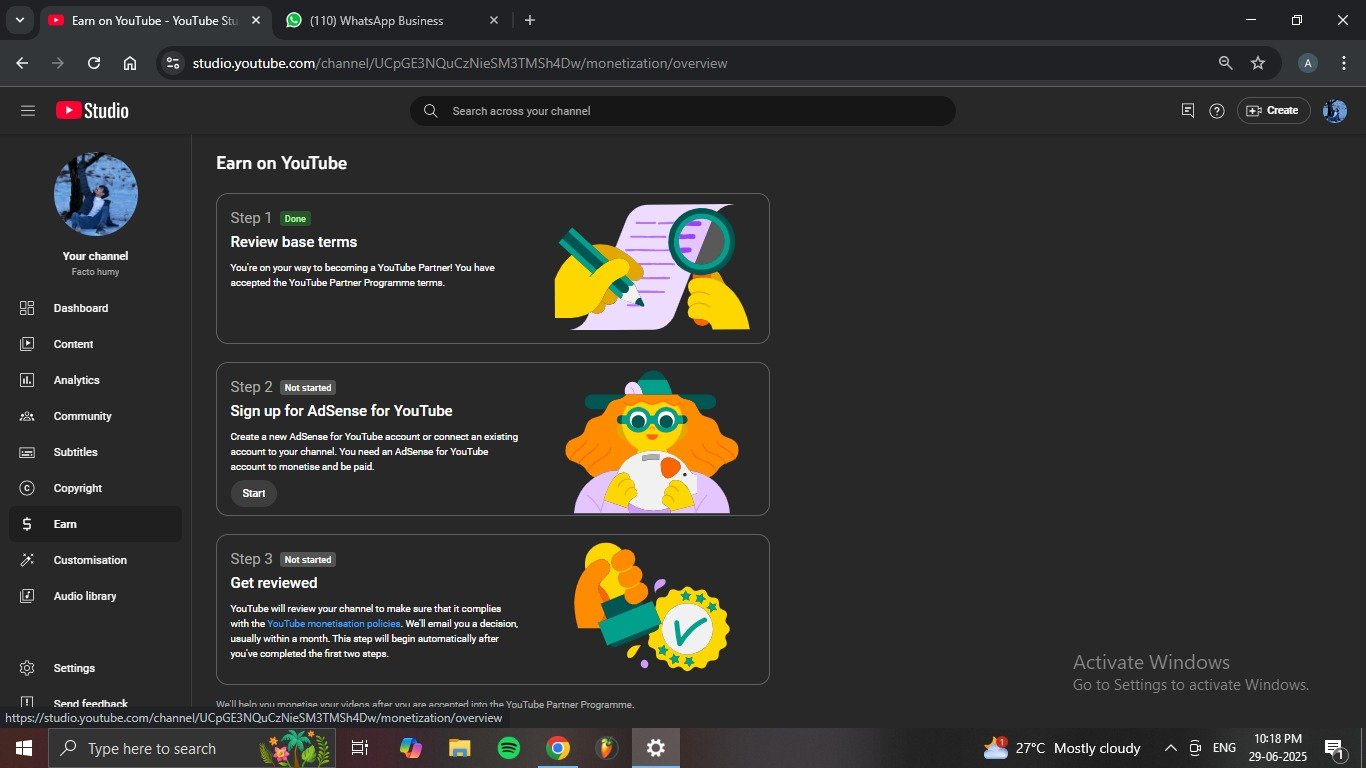Close the Earn on YouTube tab
The height and width of the screenshot is (768, 1366).
256,20
